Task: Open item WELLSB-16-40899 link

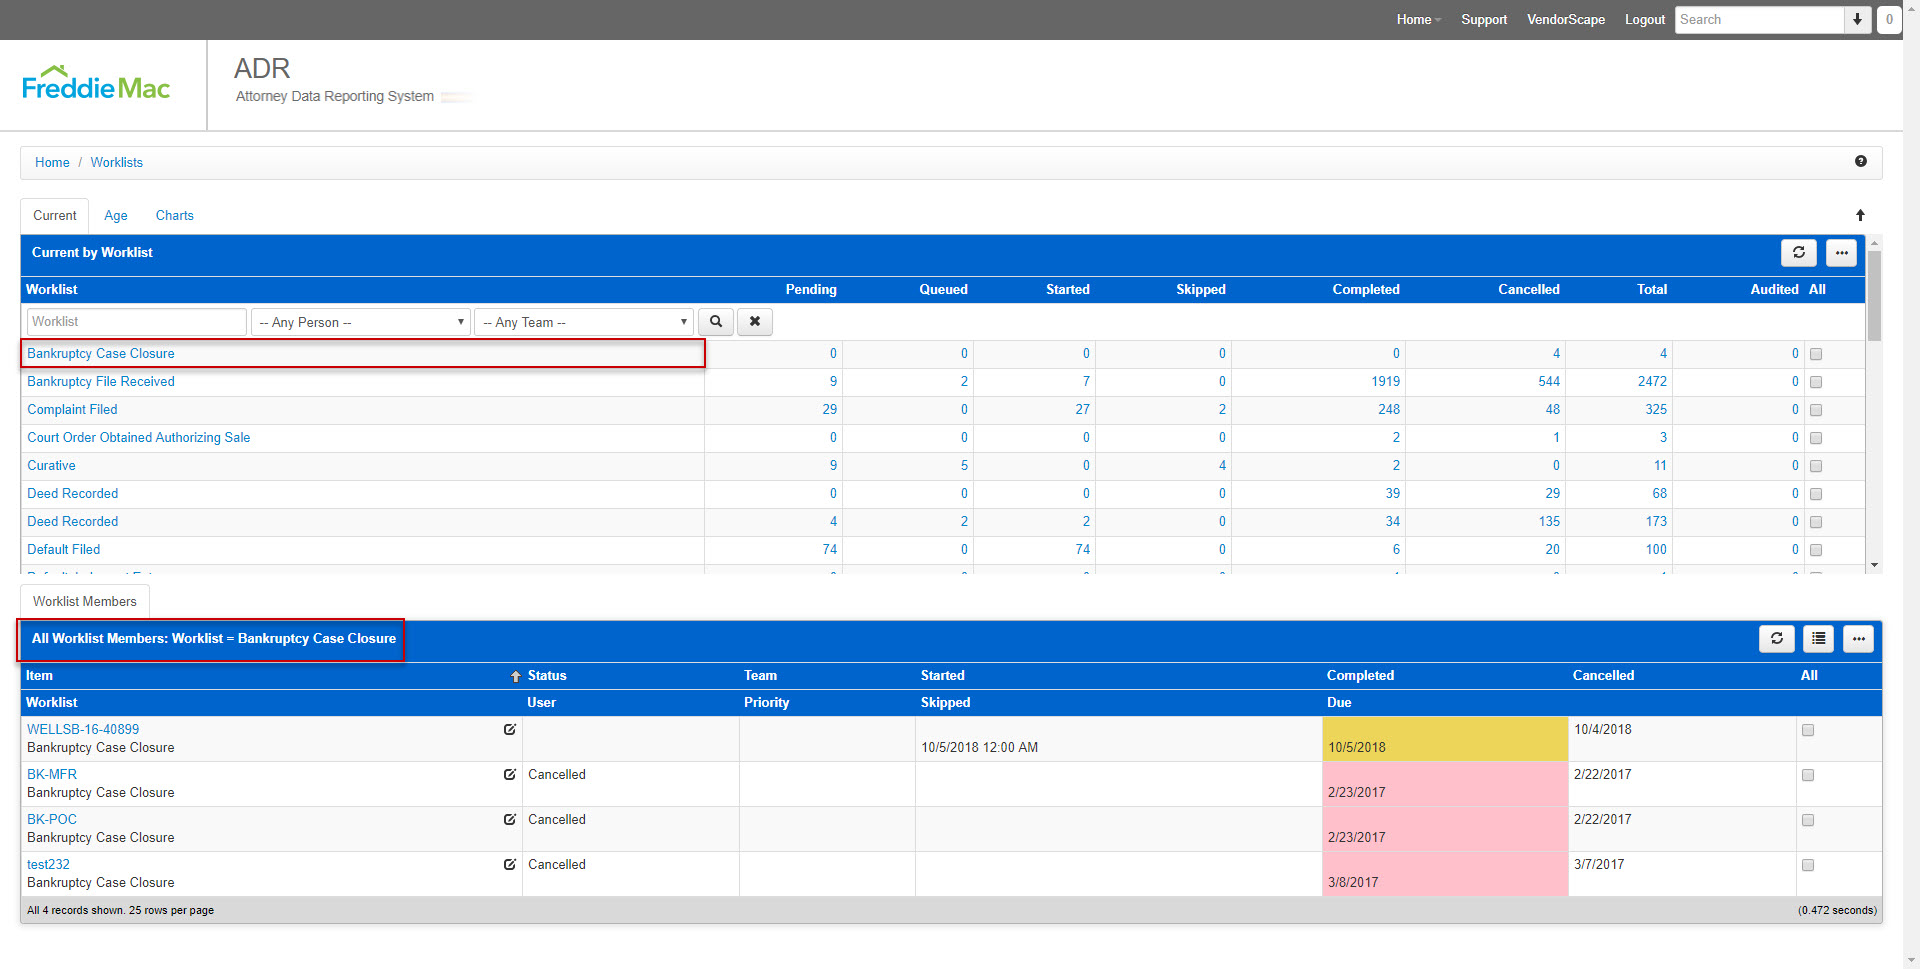Action: click(83, 730)
